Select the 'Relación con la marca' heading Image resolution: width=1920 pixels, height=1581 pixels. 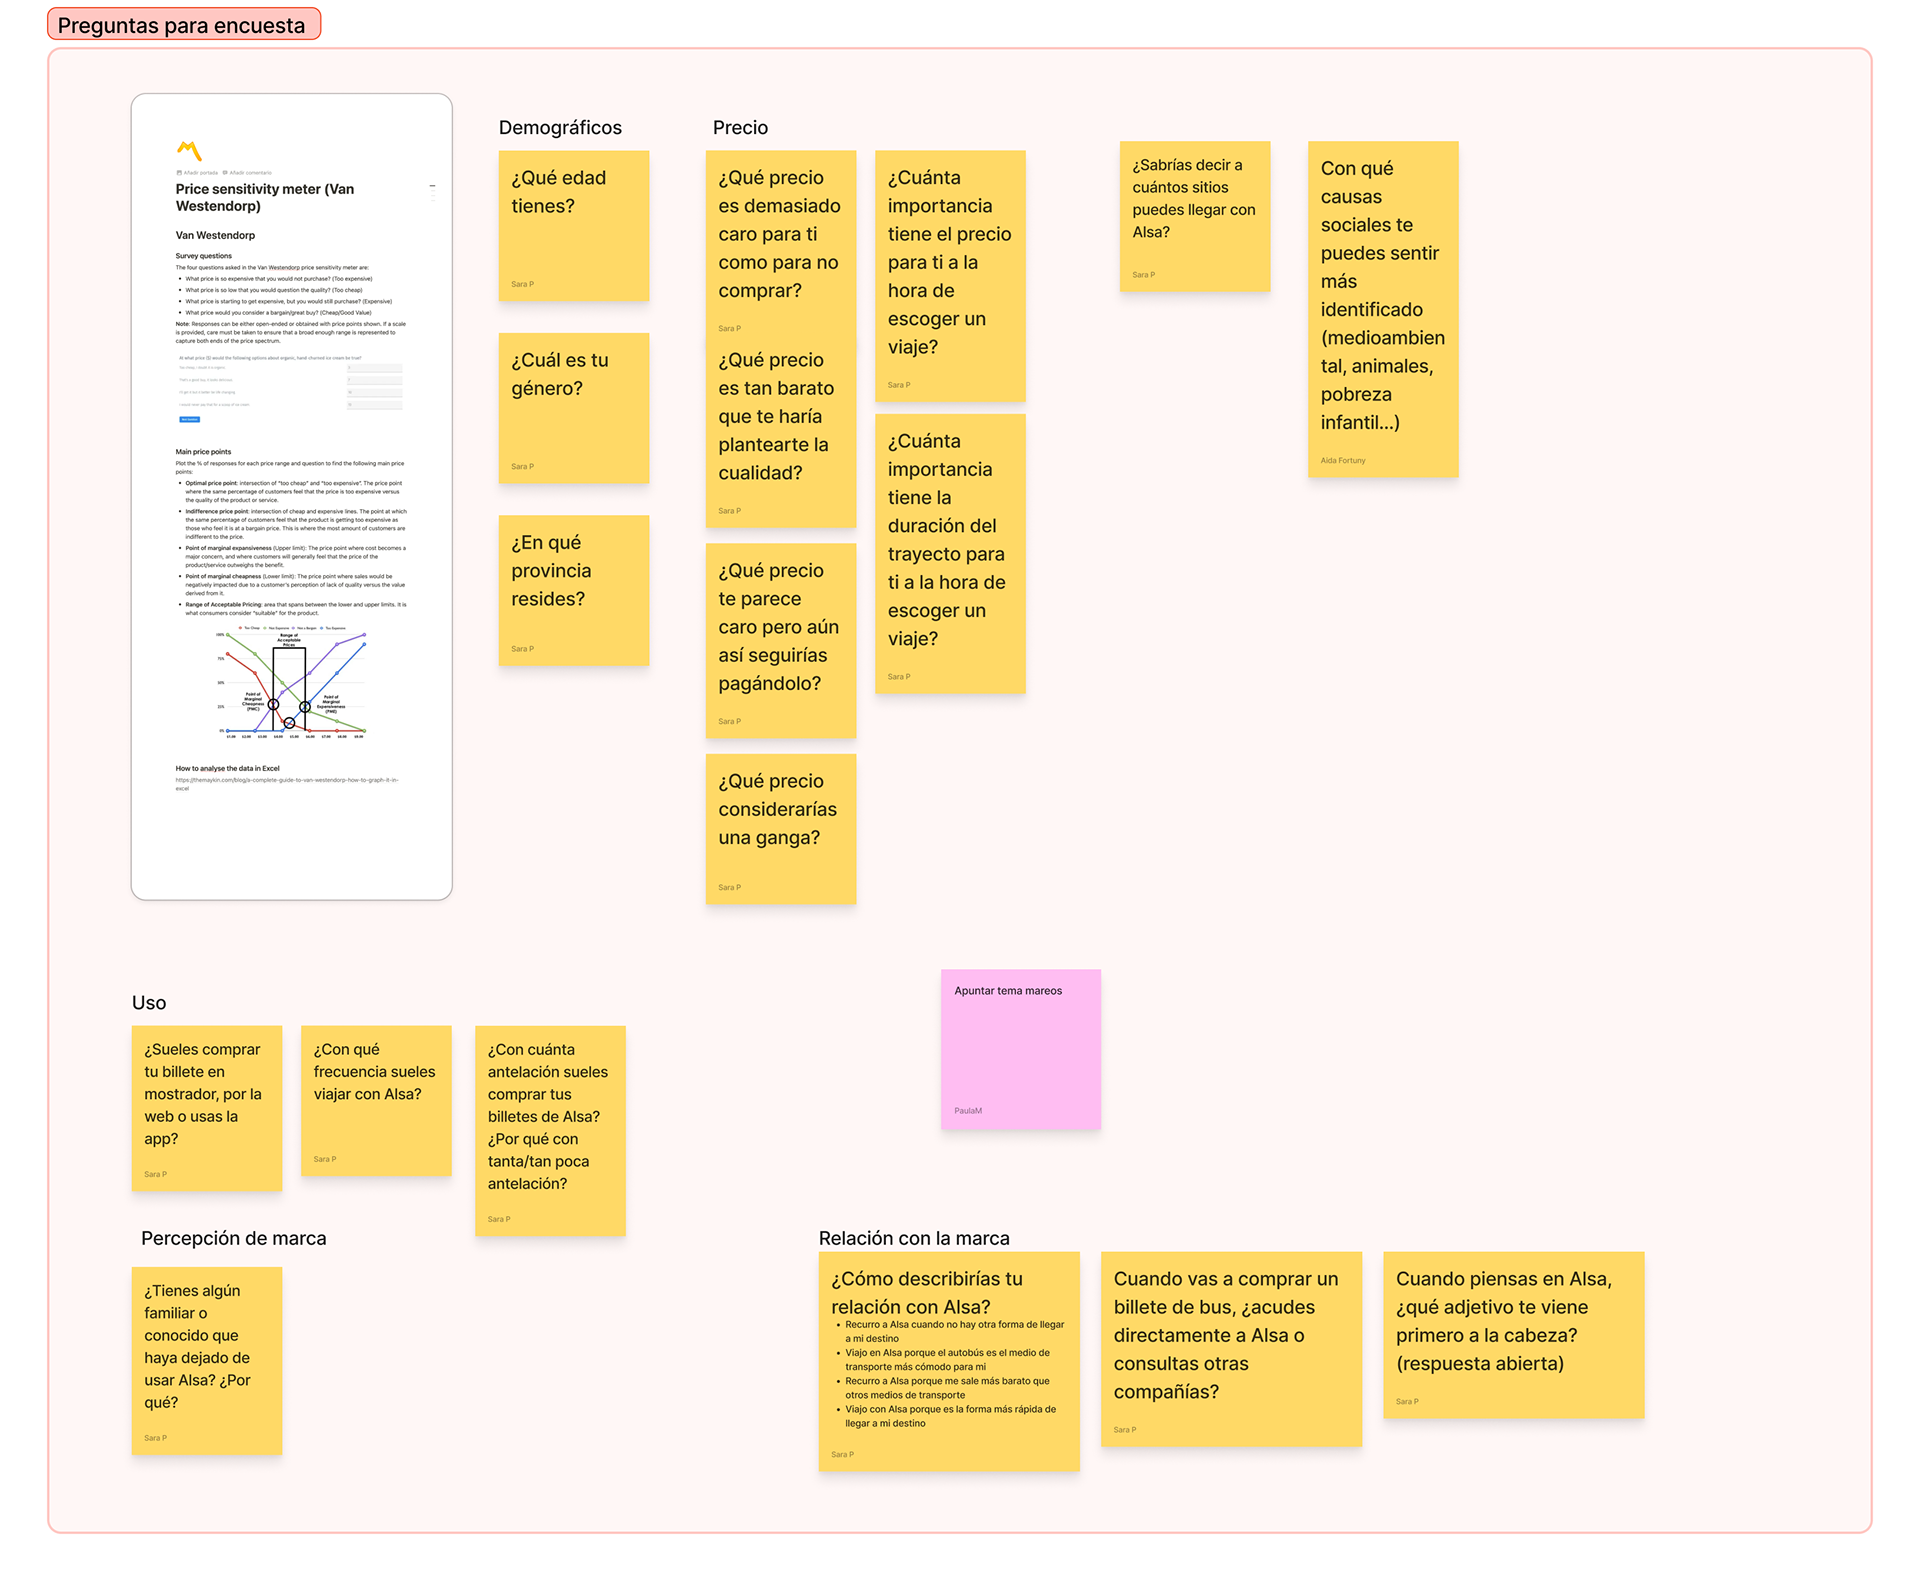914,1238
